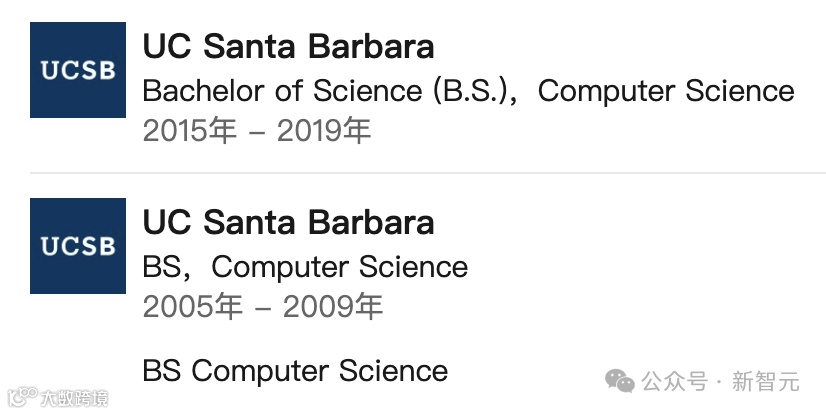This screenshot has height=414, width=826.
Task: Click the "公众号" watermark label
Action: click(674, 381)
